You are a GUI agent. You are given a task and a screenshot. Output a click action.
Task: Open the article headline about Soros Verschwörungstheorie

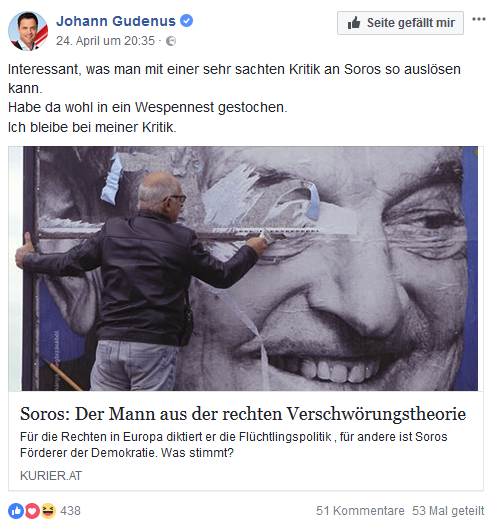click(x=243, y=414)
